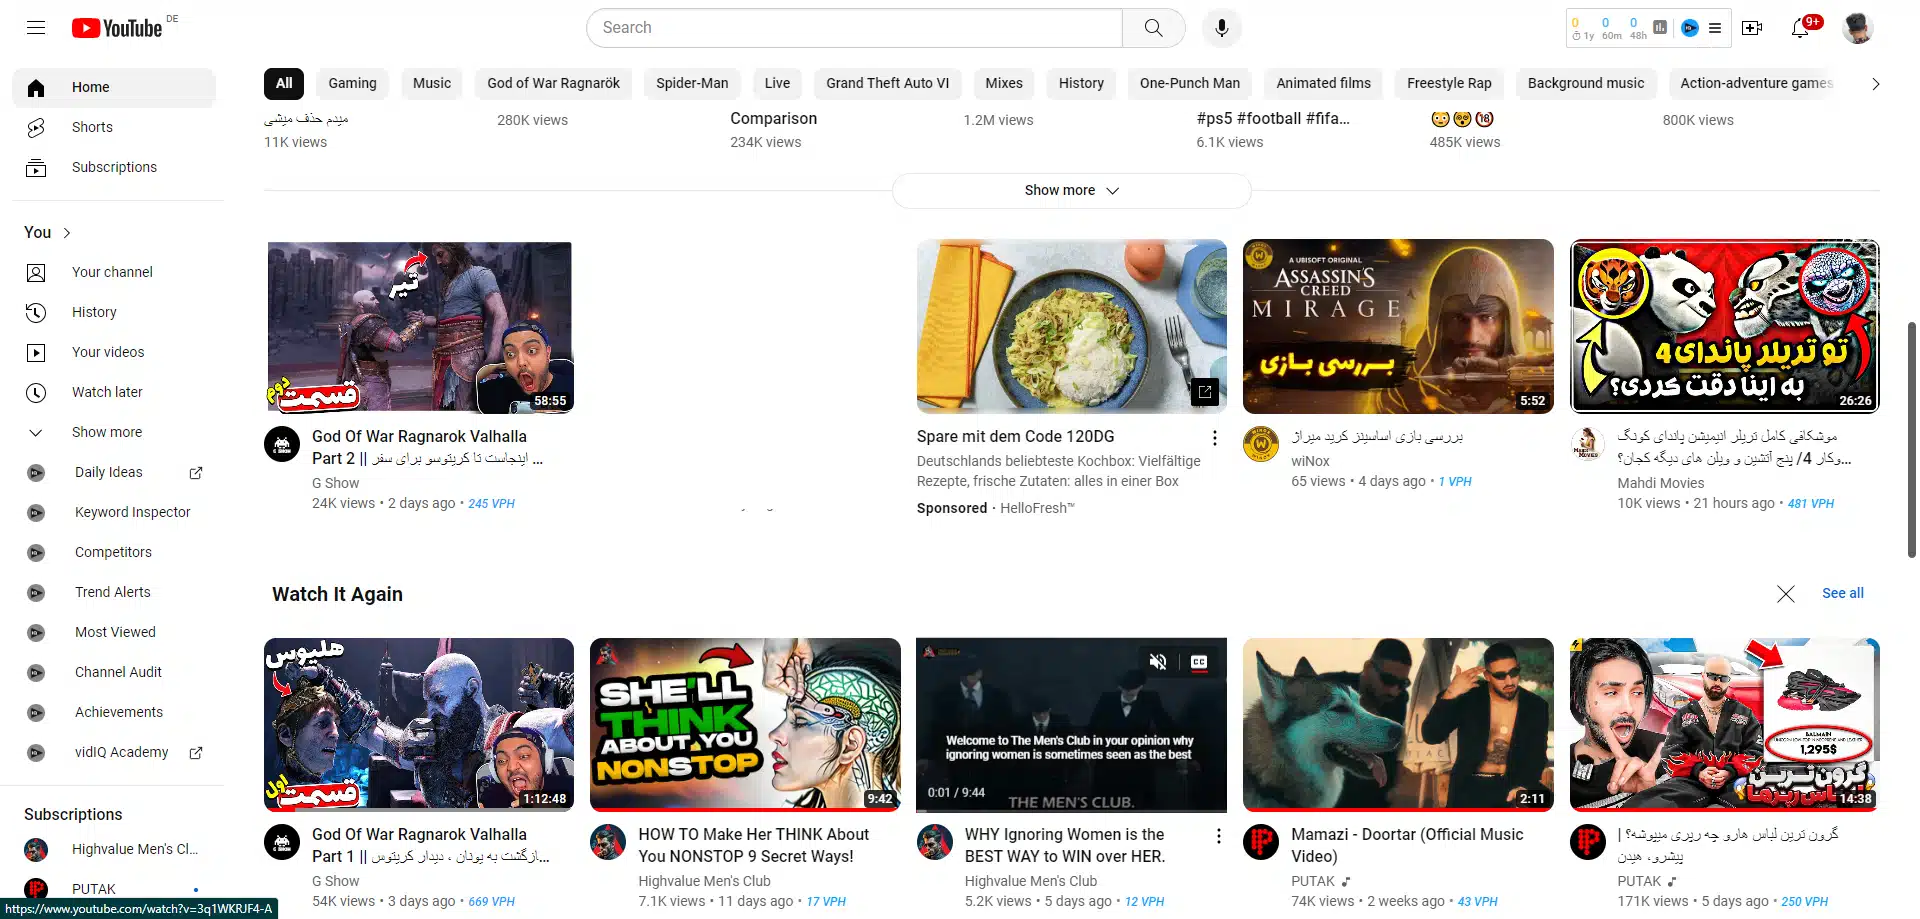Select the Gaming filter chip

pos(352,83)
